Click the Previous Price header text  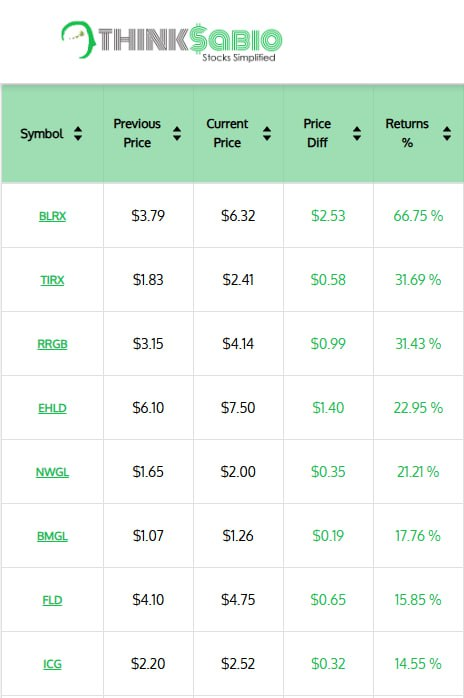pos(137,133)
